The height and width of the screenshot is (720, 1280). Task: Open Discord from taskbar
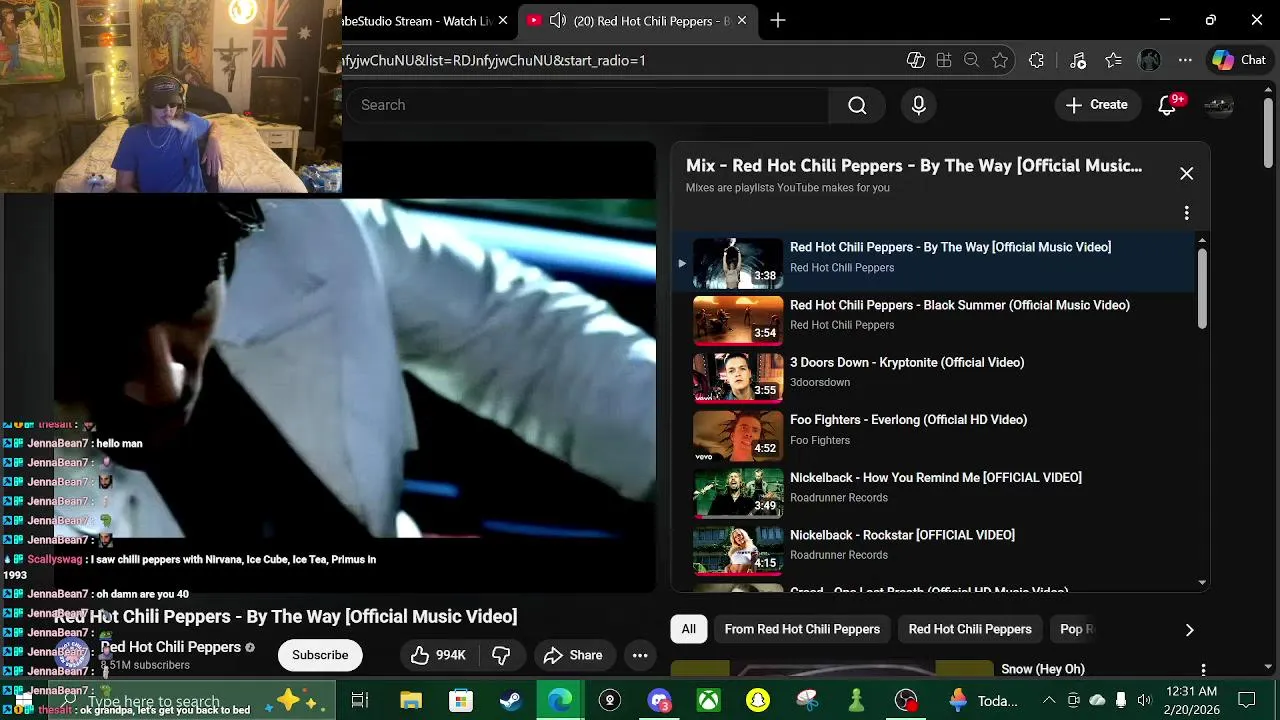[x=658, y=701]
